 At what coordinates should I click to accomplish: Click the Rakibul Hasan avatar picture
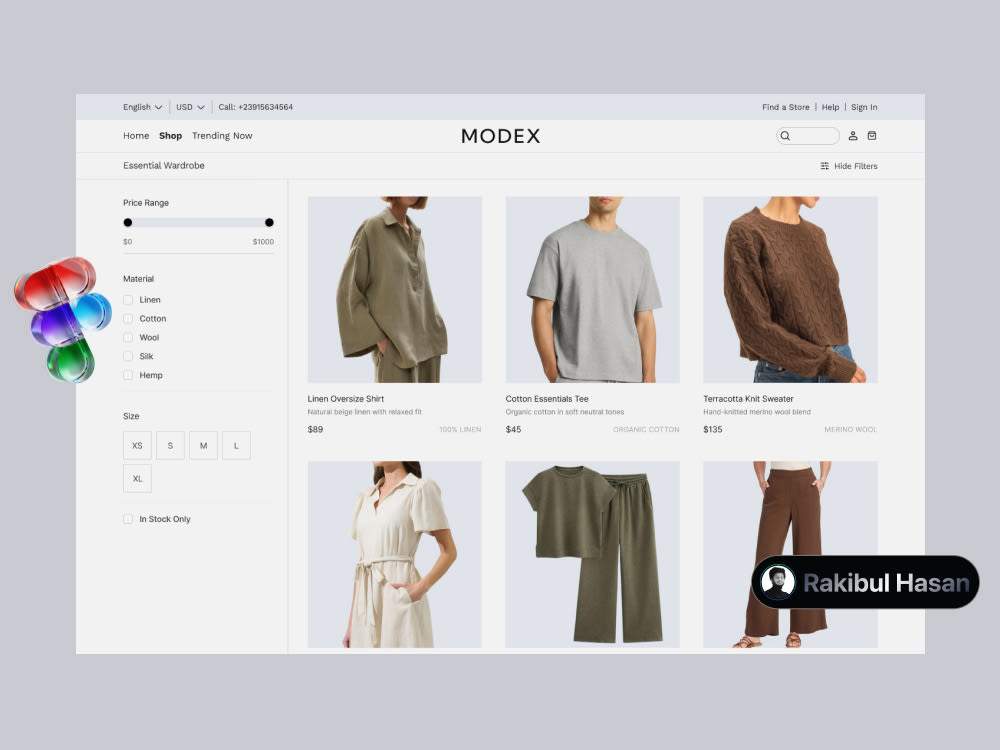[x=779, y=582]
